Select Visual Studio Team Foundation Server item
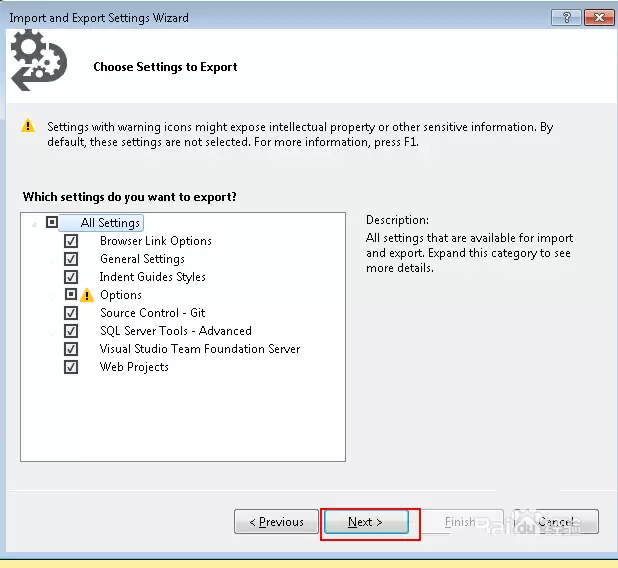618x568 pixels. pos(199,349)
